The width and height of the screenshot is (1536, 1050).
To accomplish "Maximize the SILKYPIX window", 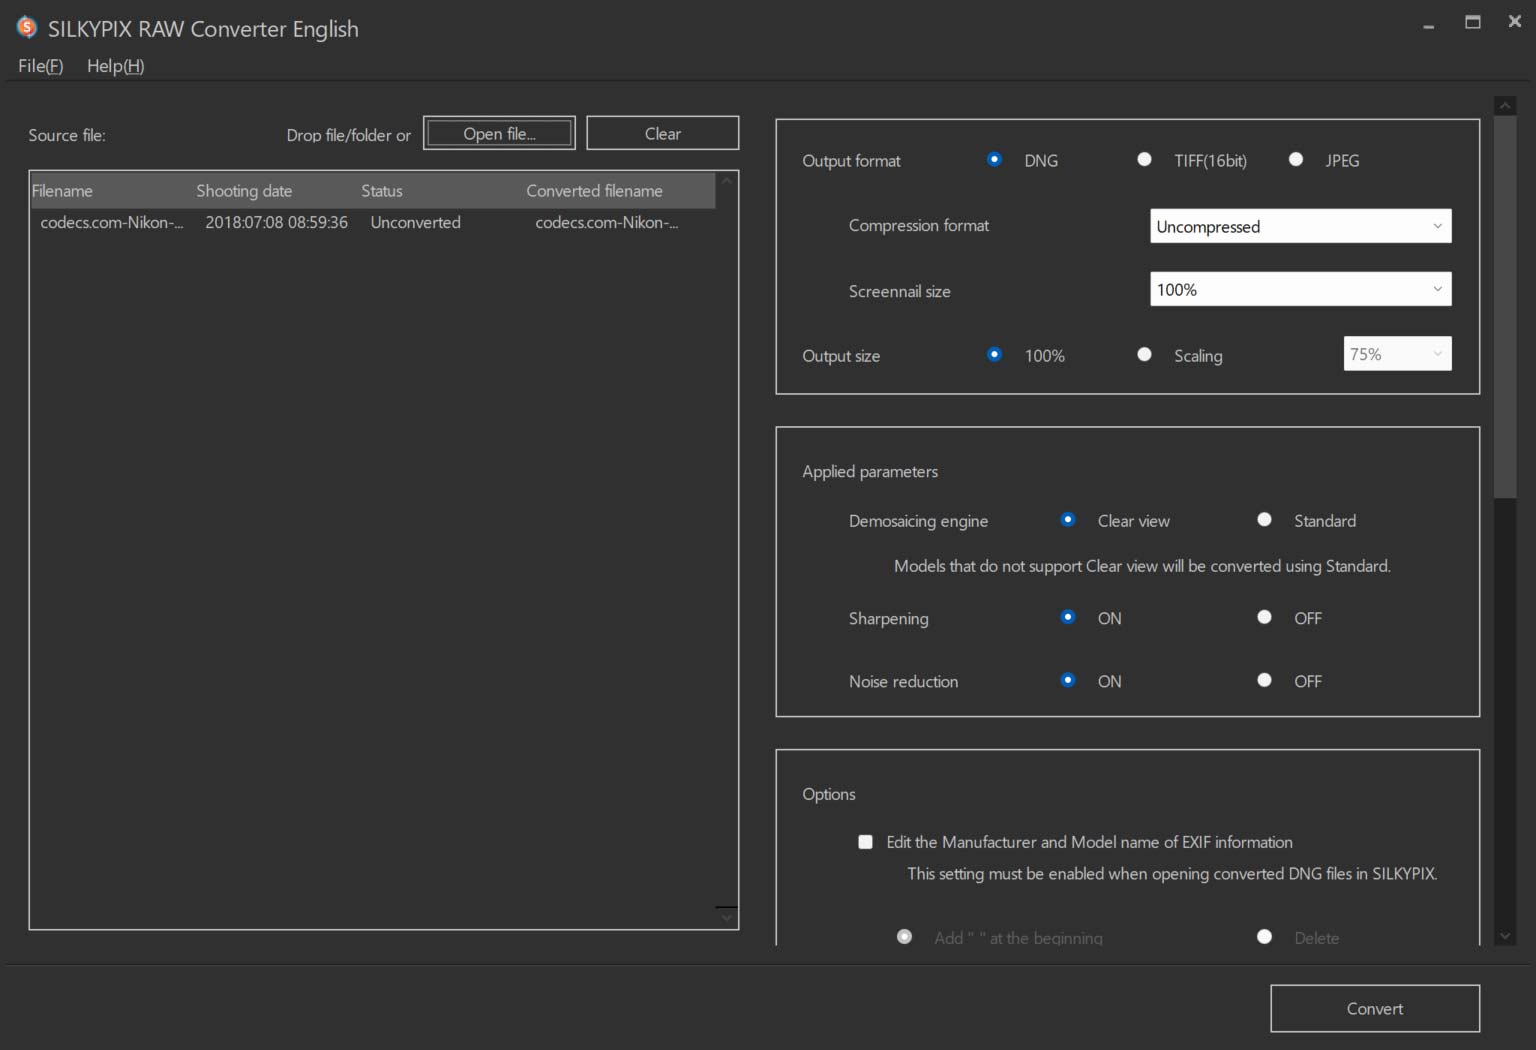I will click(1472, 22).
